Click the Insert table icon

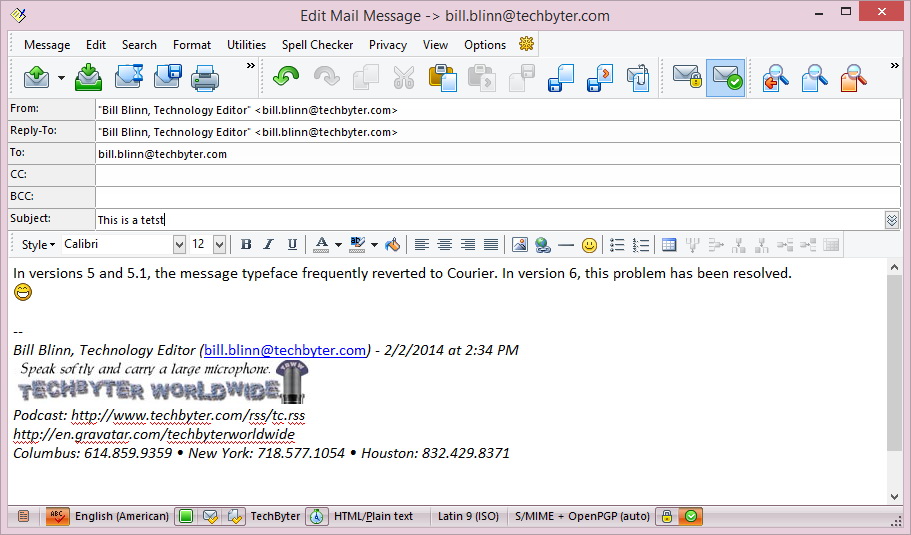(x=669, y=245)
